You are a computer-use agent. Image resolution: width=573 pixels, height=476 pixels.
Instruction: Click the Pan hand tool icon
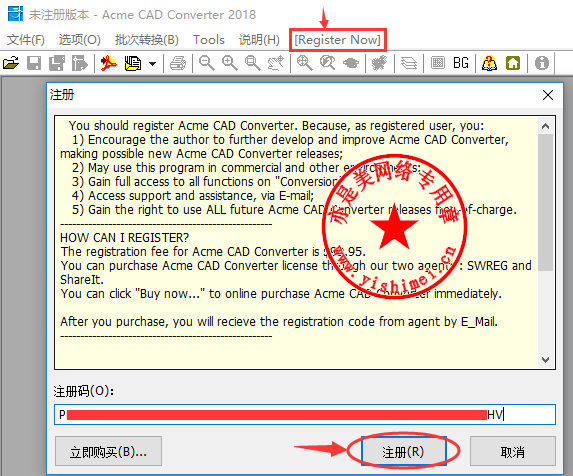[x=276, y=63]
